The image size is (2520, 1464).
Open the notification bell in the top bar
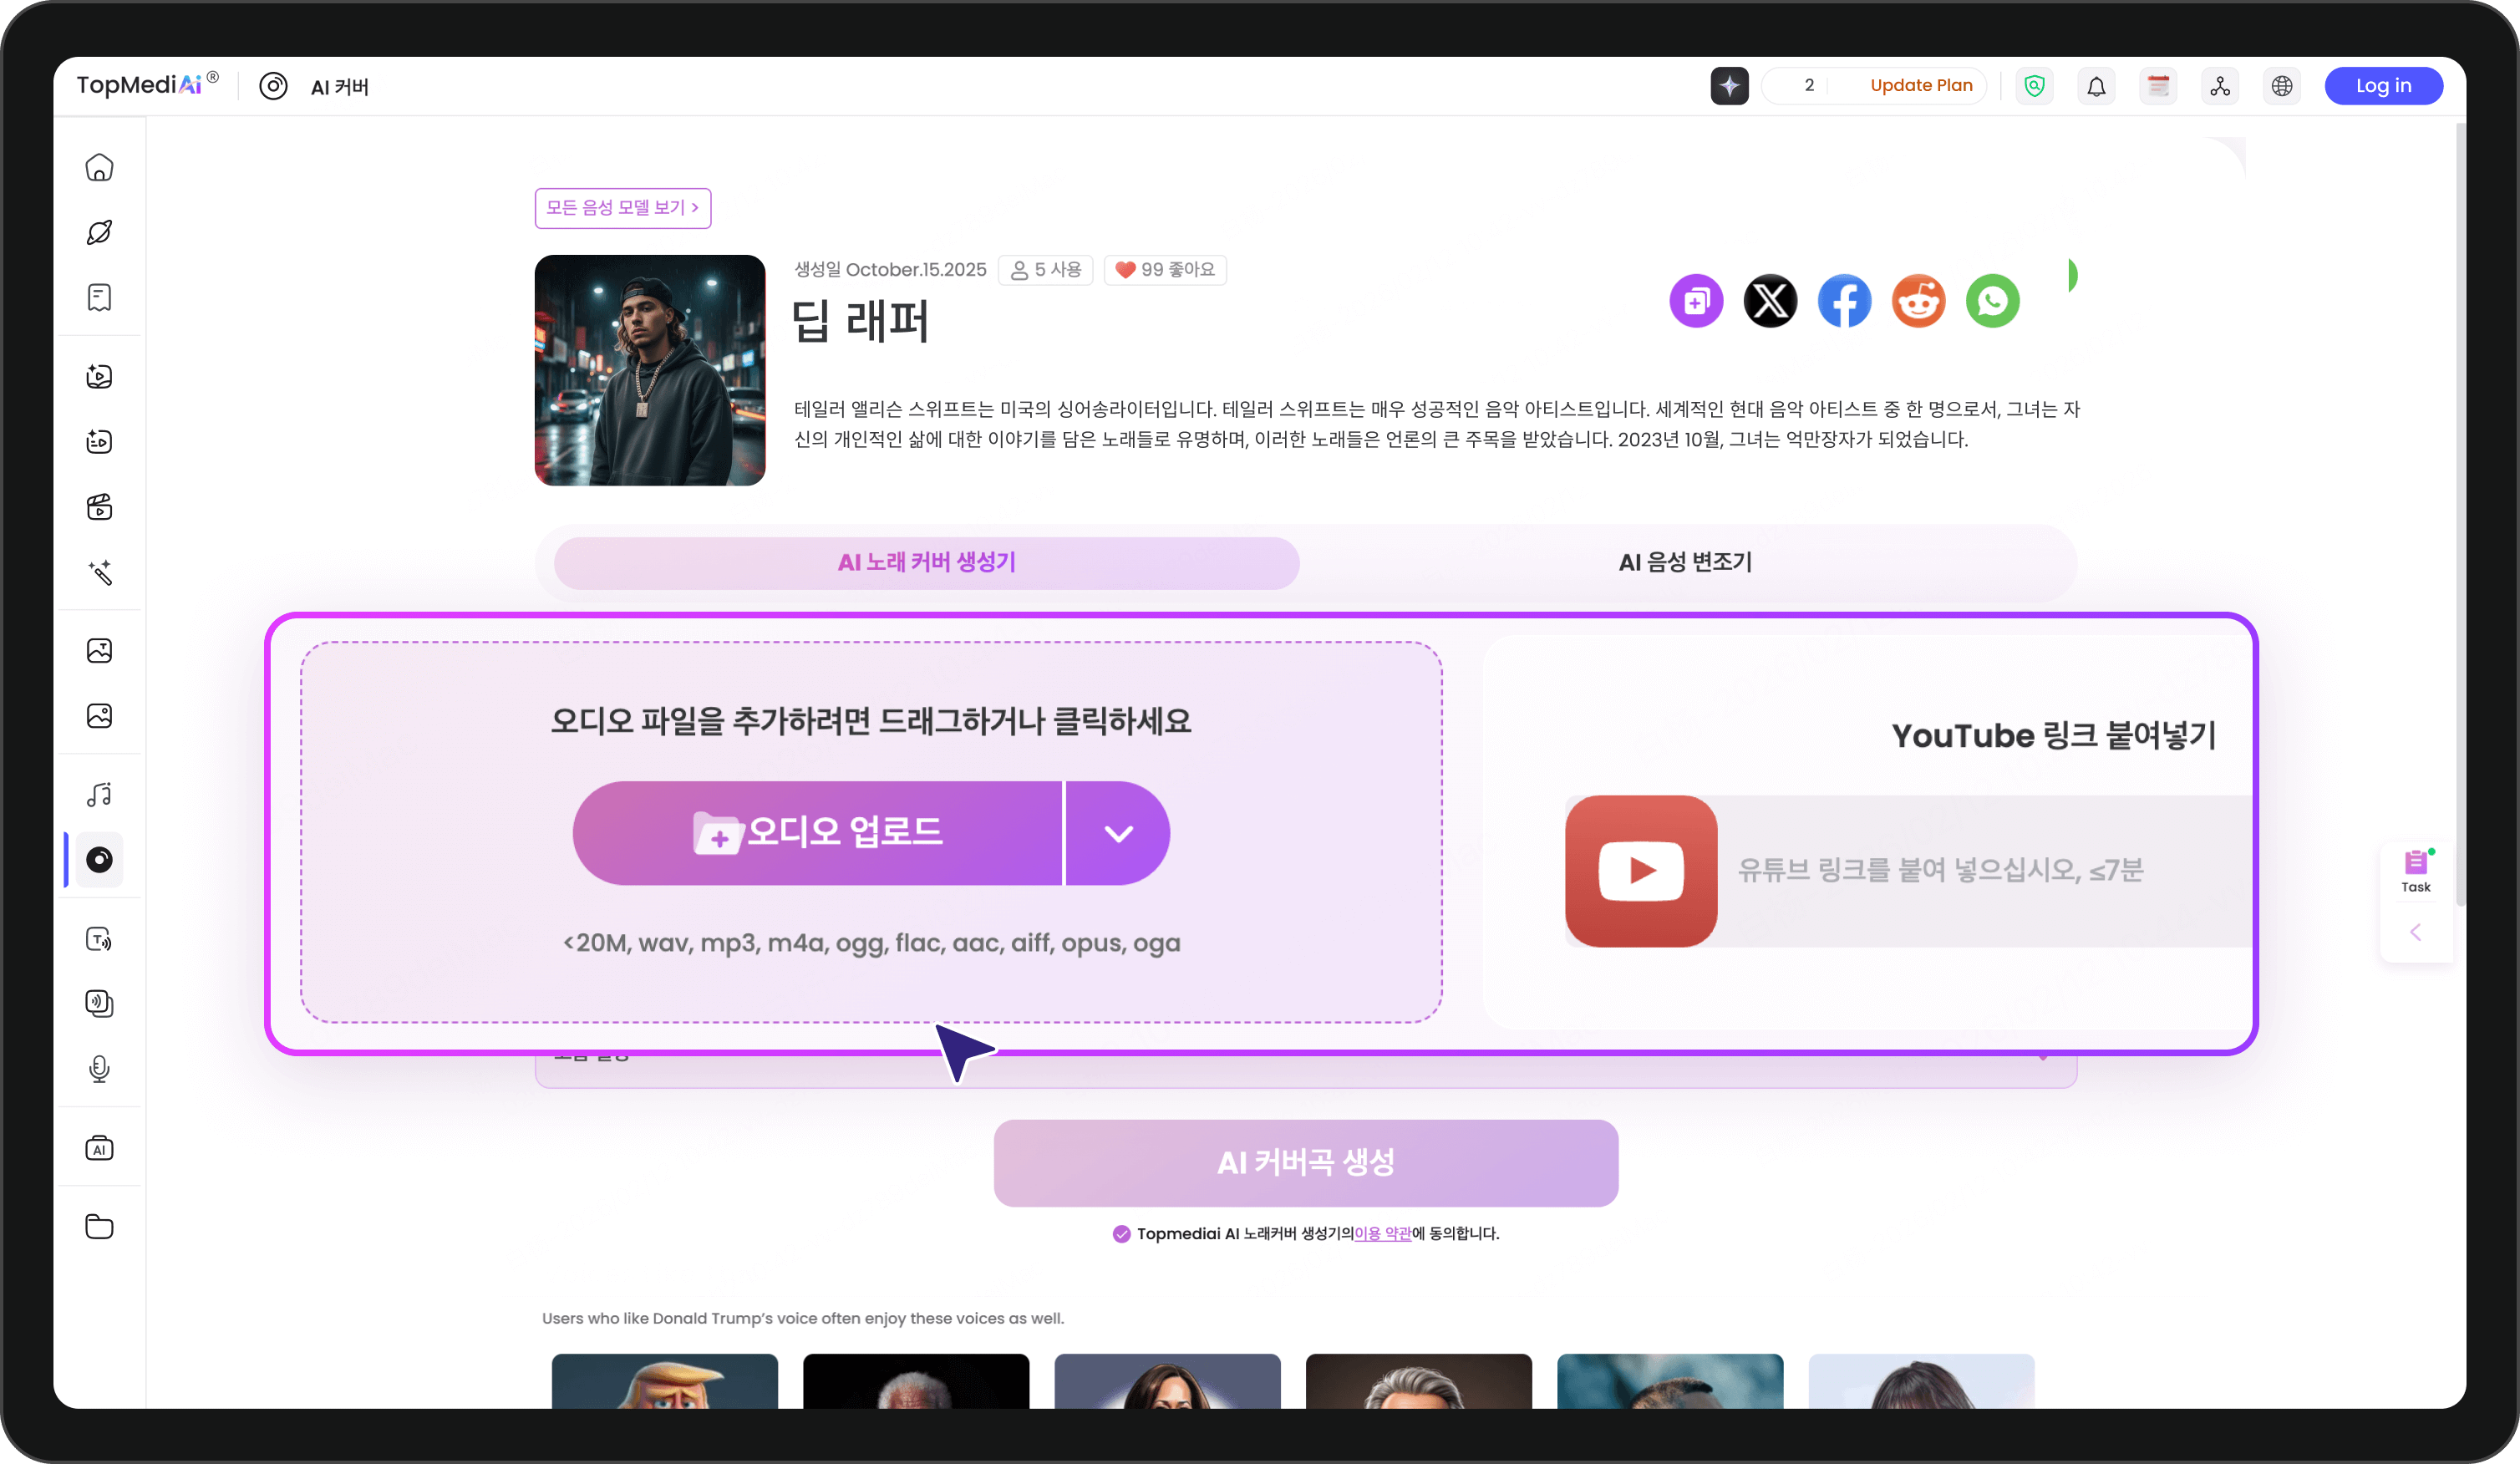pos(2097,85)
